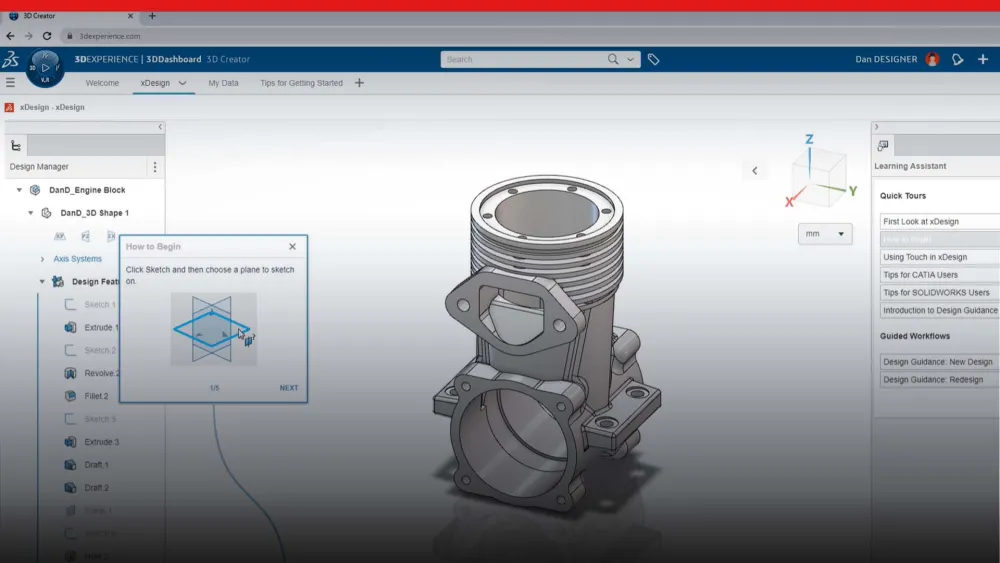The width and height of the screenshot is (1000, 563).
Task: Click the Y axis on orientation triad
Action: tap(853, 191)
